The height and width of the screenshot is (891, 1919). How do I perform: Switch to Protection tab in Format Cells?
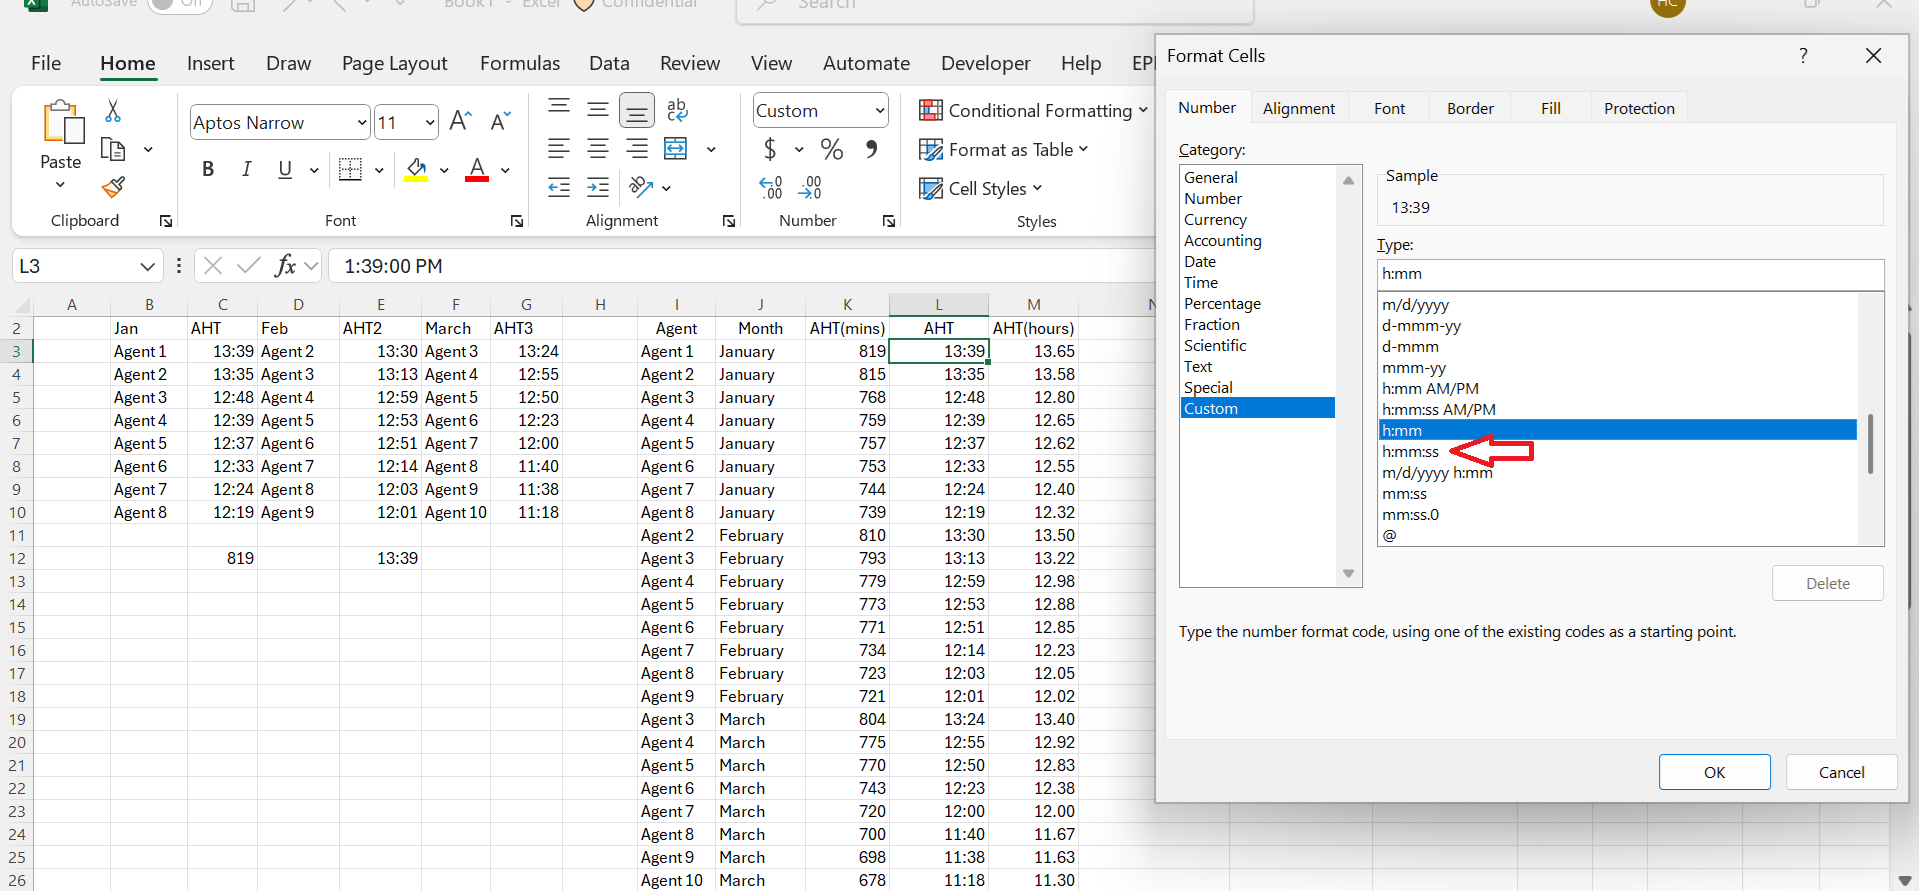click(1639, 108)
